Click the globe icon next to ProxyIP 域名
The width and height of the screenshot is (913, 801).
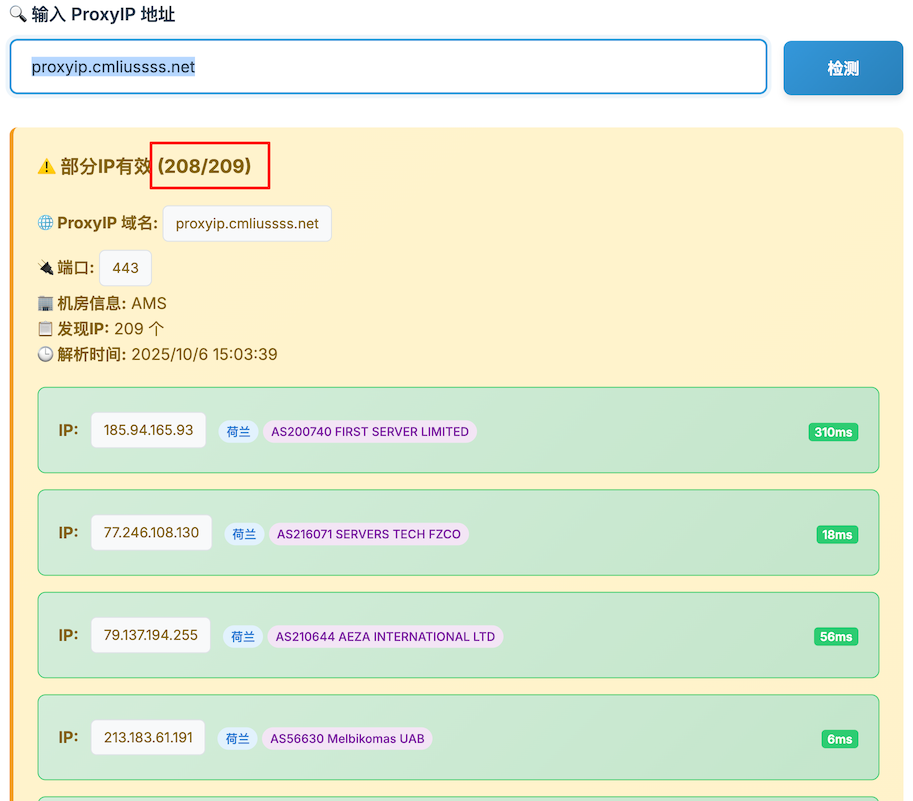pyautogui.click(x=45, y=223)
